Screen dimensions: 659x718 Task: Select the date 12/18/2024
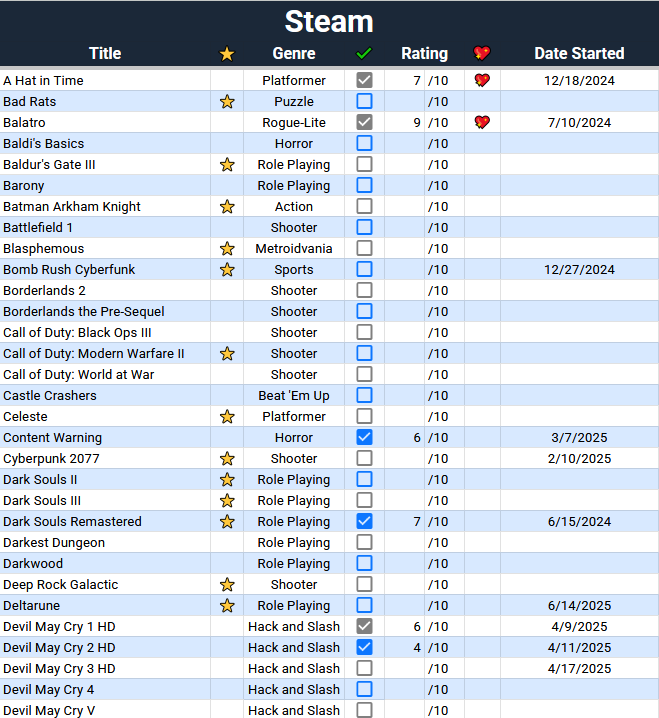point(579,80)
